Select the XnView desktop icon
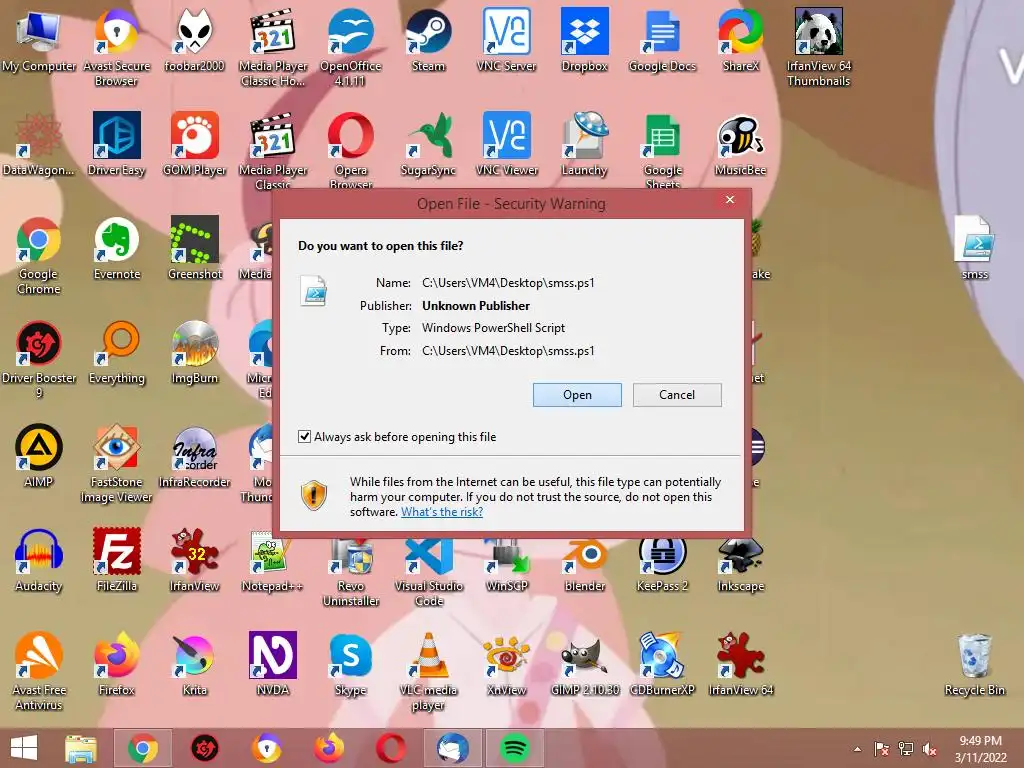 [506, 664]
